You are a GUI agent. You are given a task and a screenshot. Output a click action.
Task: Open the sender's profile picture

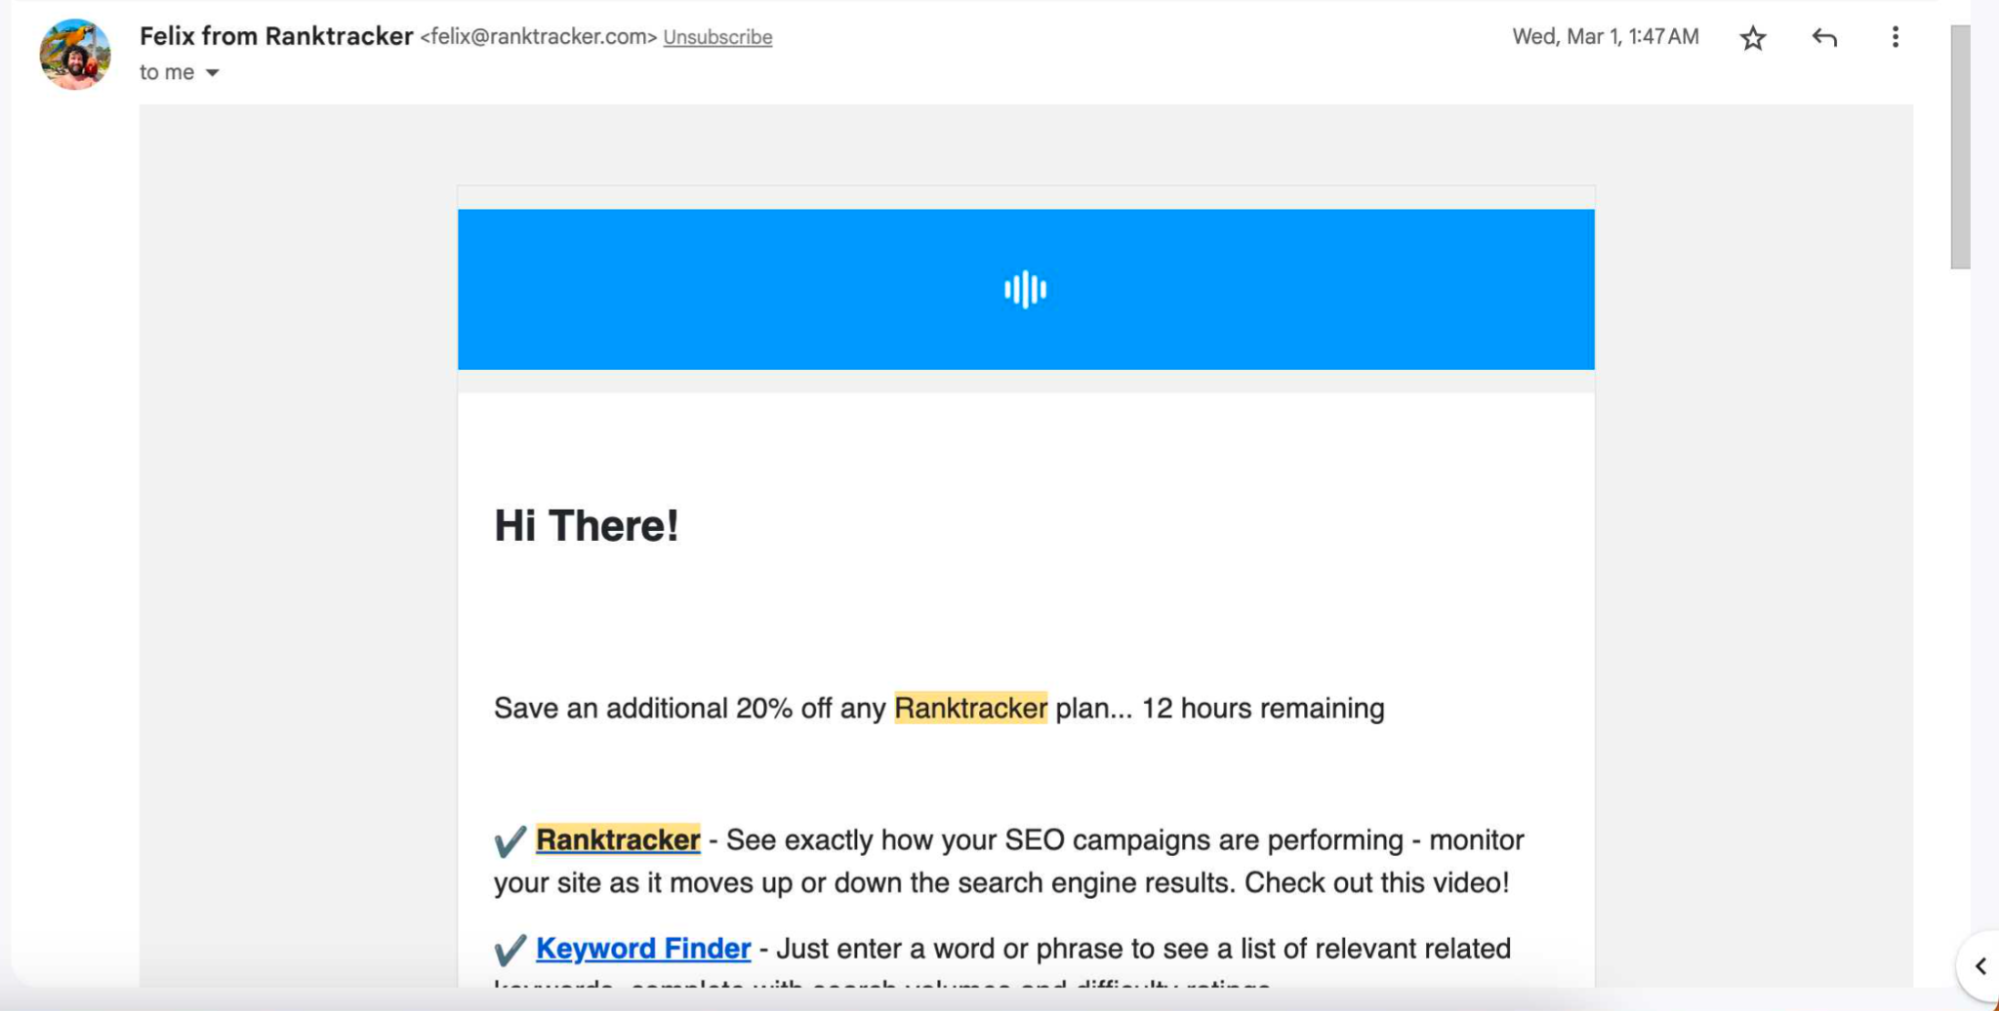(x=75, y=54)
